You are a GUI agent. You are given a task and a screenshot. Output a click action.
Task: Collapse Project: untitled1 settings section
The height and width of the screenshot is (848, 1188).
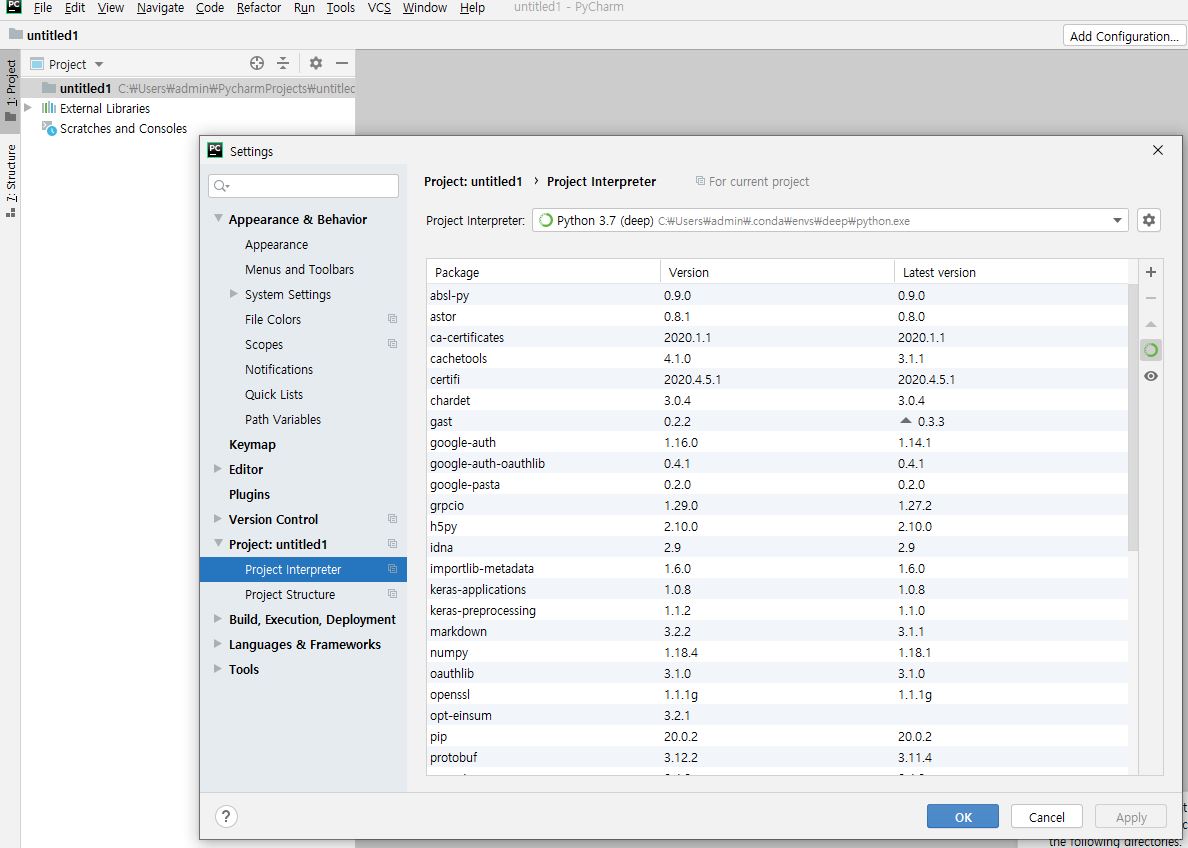click(218, 544)
